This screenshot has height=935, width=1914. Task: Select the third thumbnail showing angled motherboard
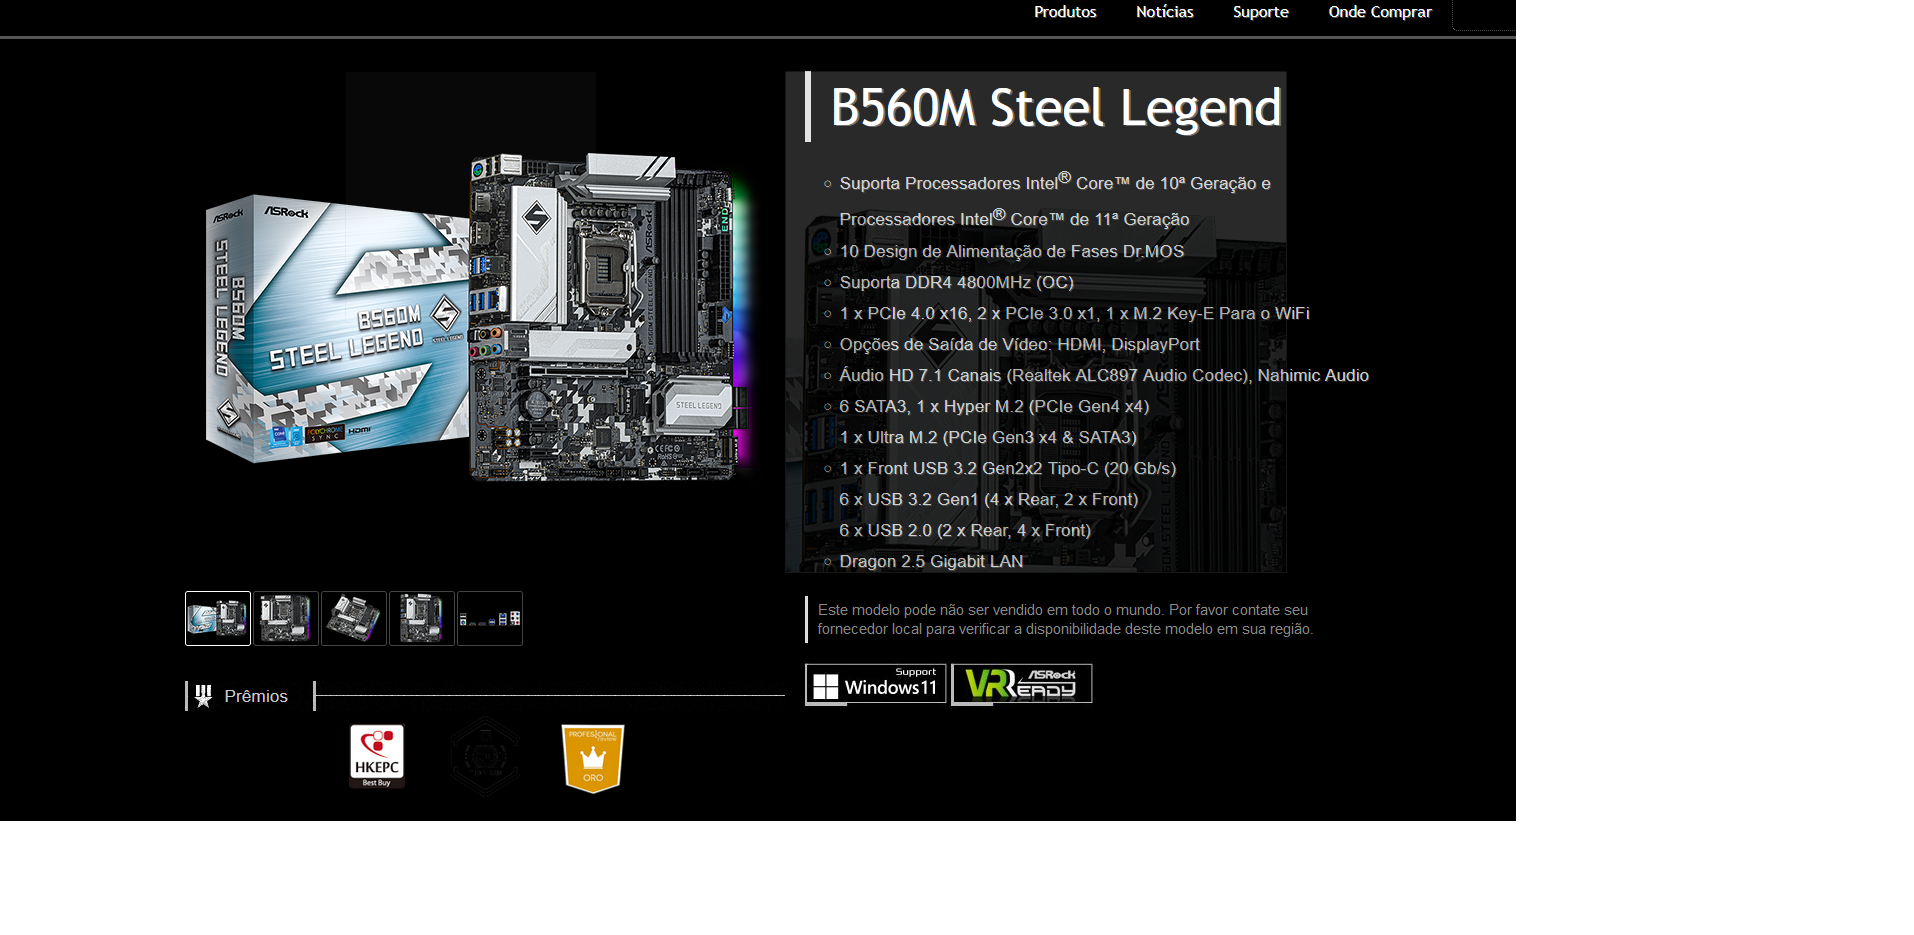click(354, 618)
